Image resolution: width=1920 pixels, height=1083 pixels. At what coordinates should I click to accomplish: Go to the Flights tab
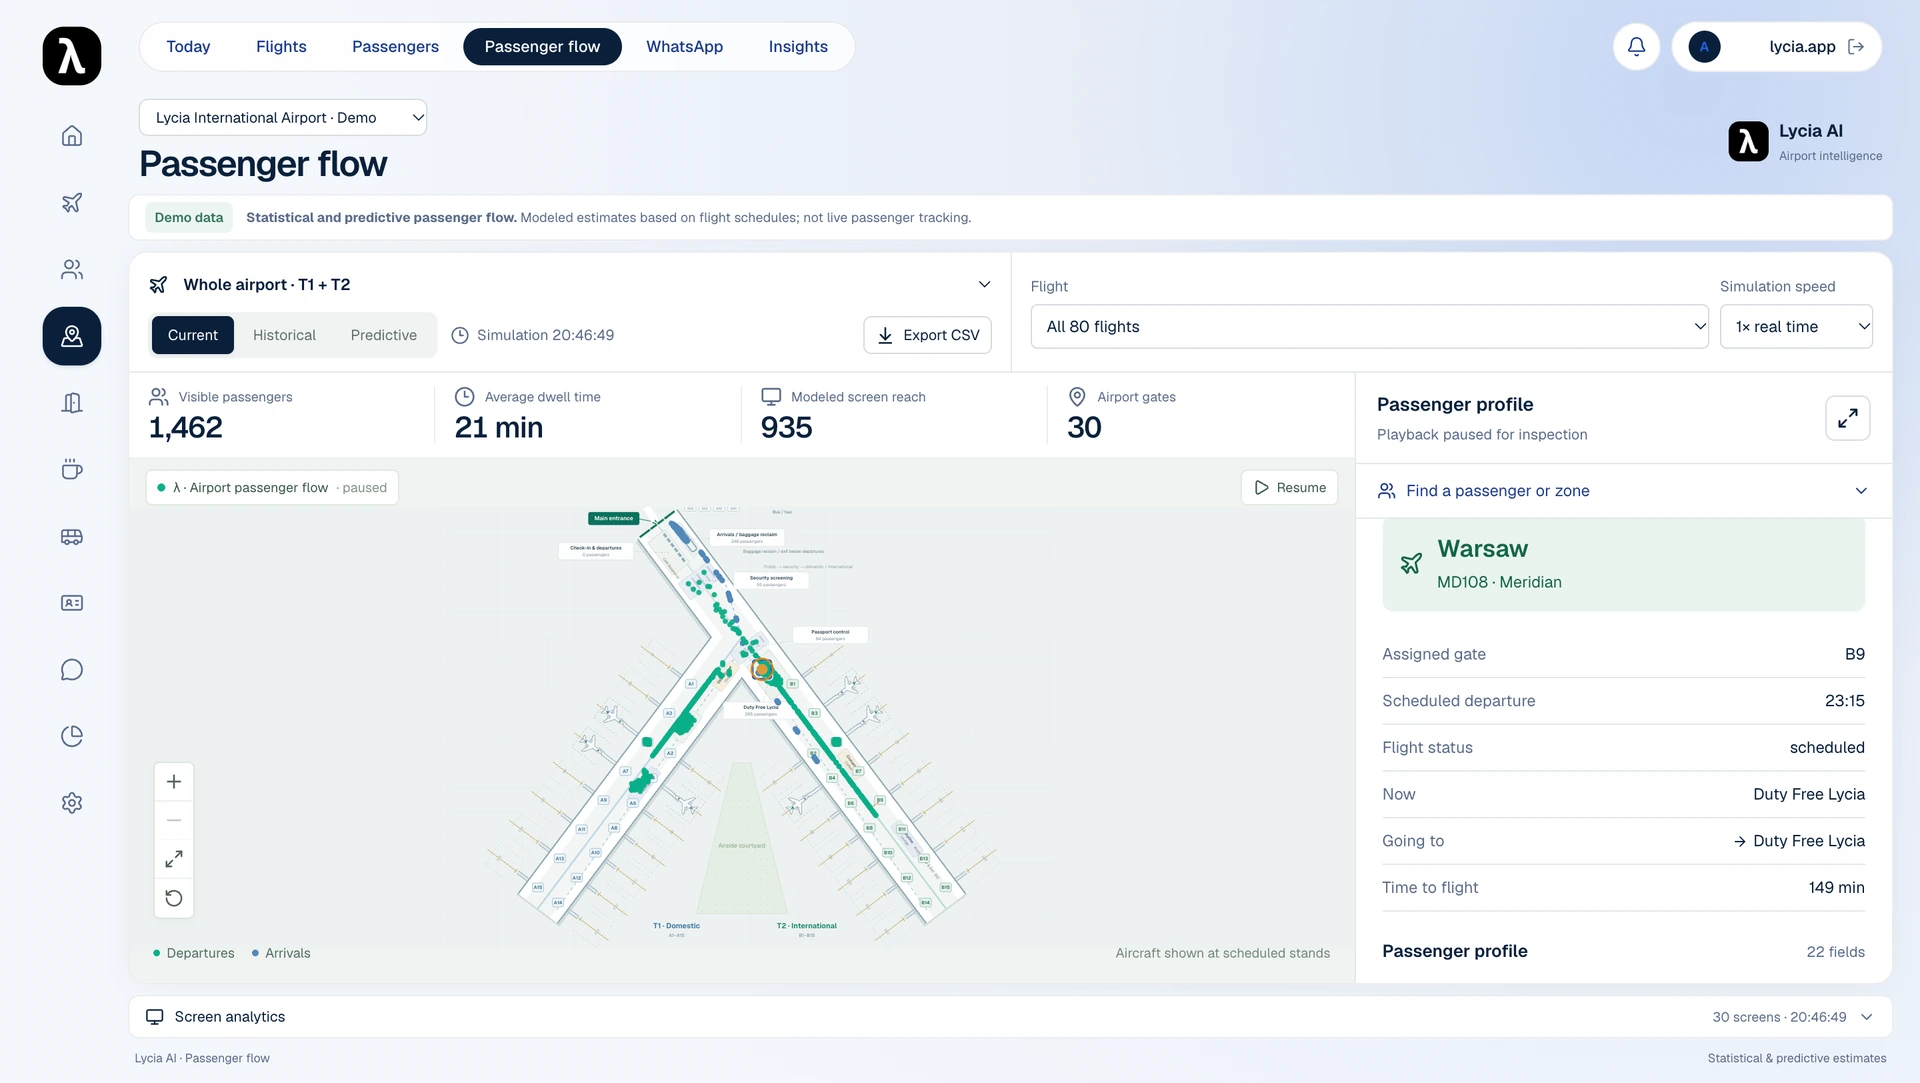click(x=281, y=47)
